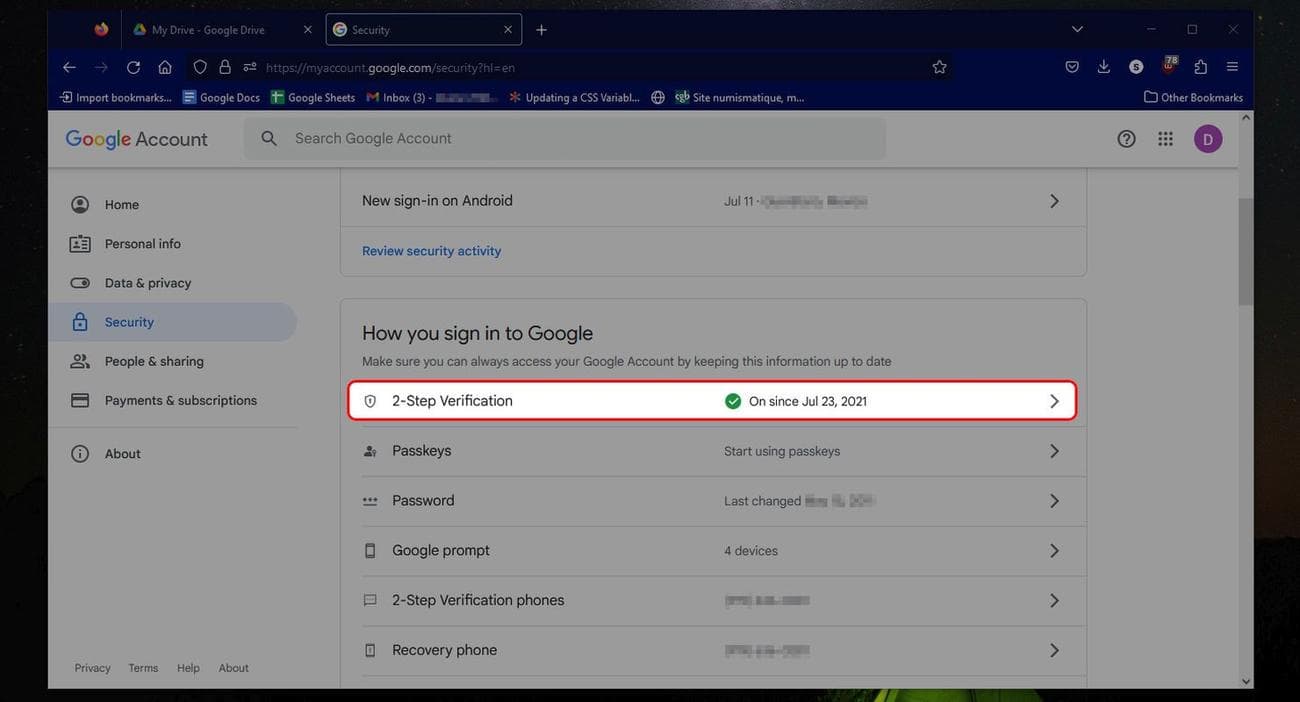Switch to the My Drive Google Drive tab

point(210,29)
